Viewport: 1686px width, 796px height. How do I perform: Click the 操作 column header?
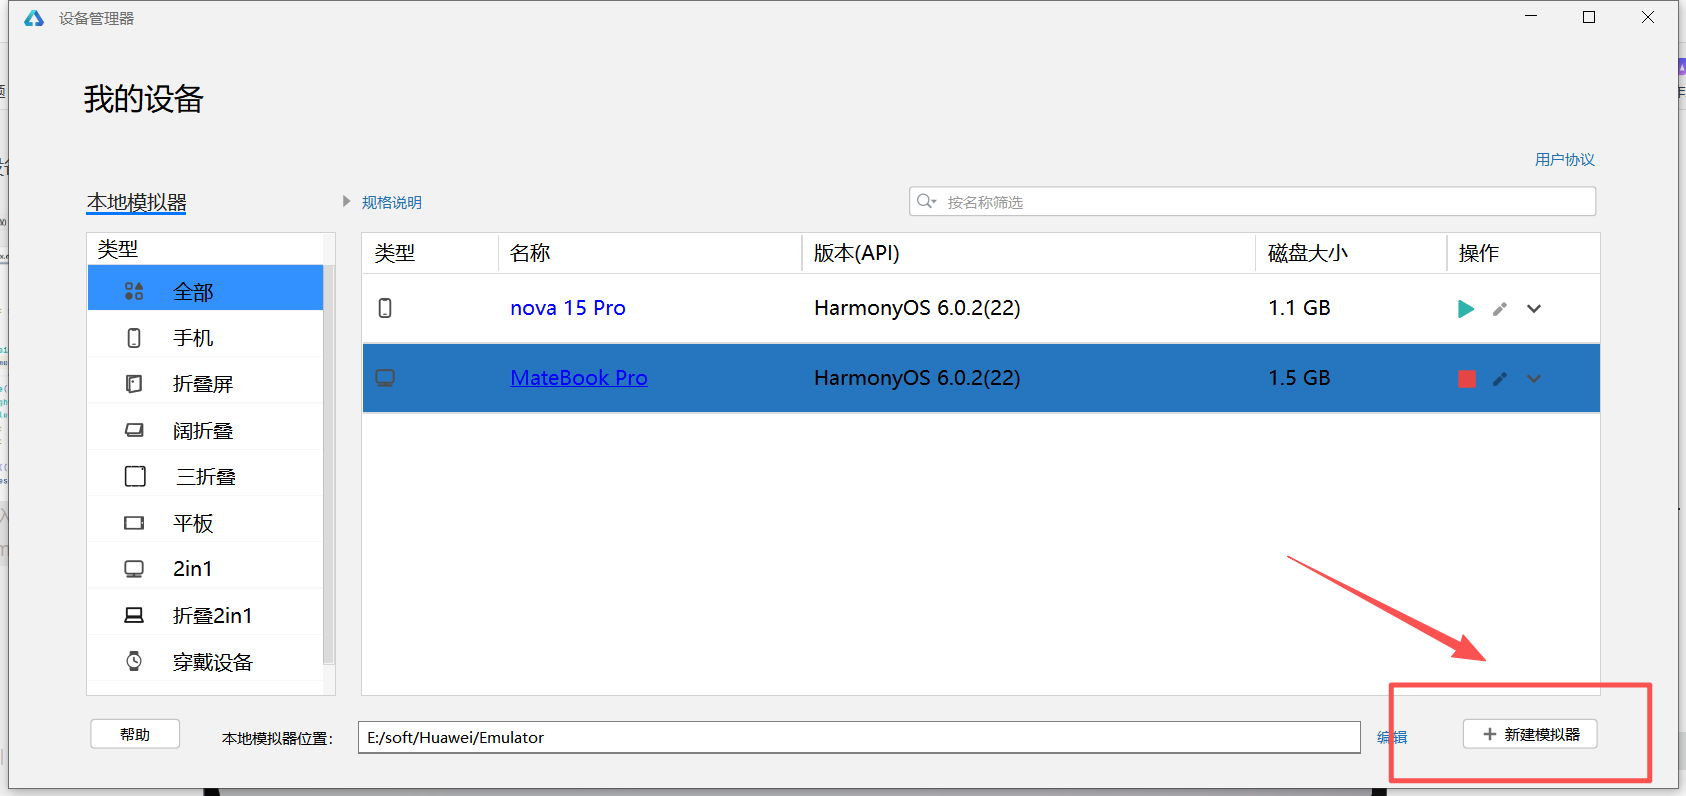(1523, 253)
